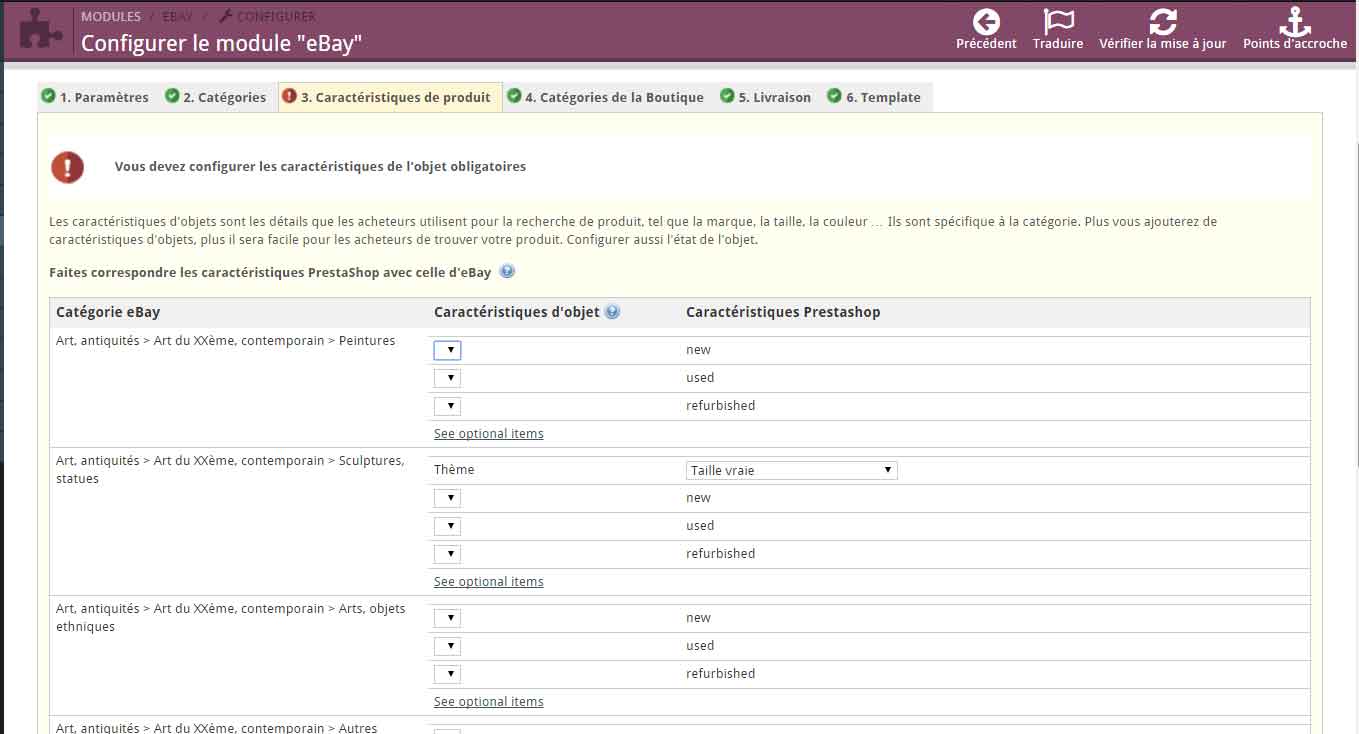1359x734 pixels.
Task: Click the wrench icon before CONFIGURER breadcrumb
Action: [x=225, y=17]
